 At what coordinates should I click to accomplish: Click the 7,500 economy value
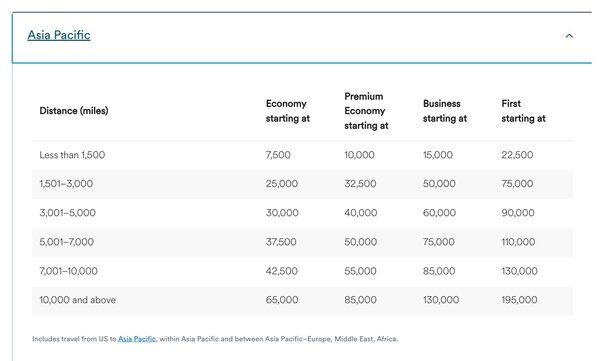pos(278,155)
